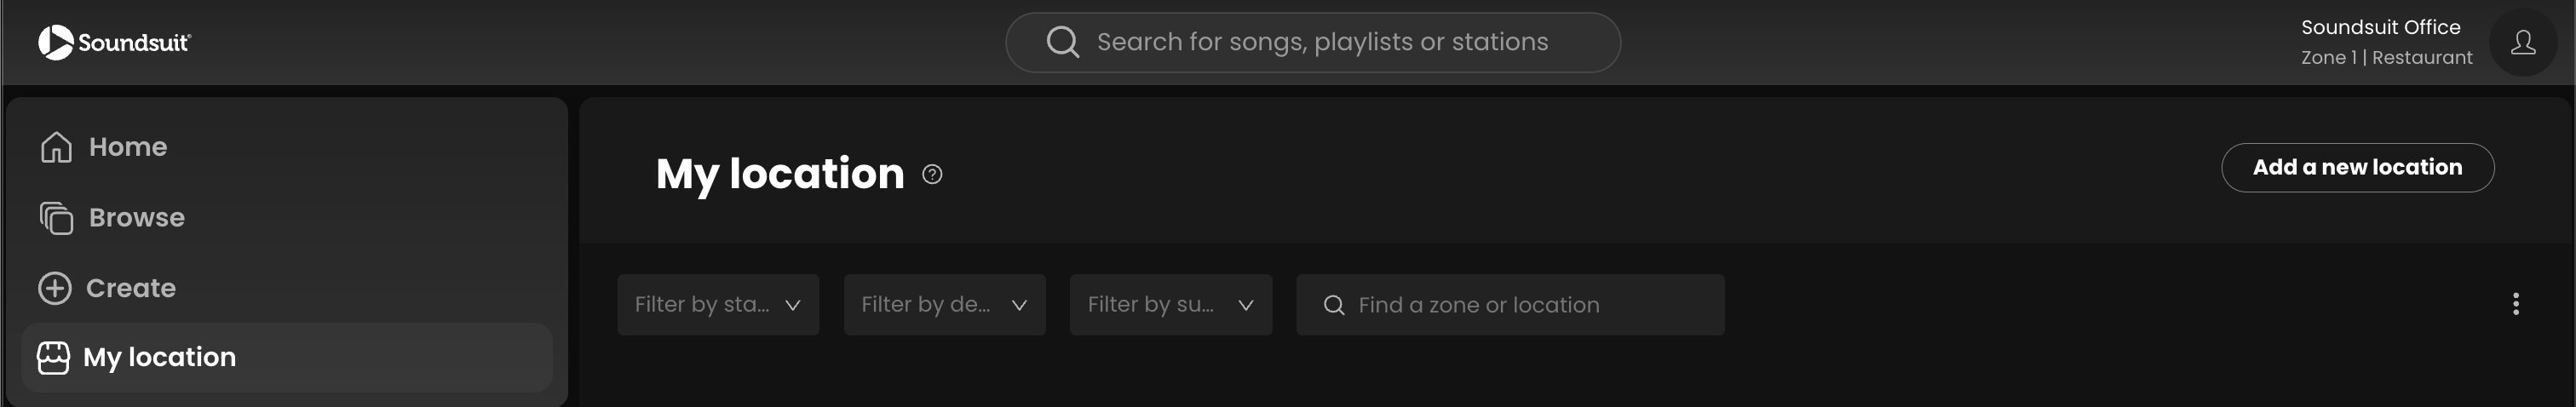Viewport: 2576px width, 407px height.
Task: Click the magnifier icon in the top search bar
Action: 1062,42
